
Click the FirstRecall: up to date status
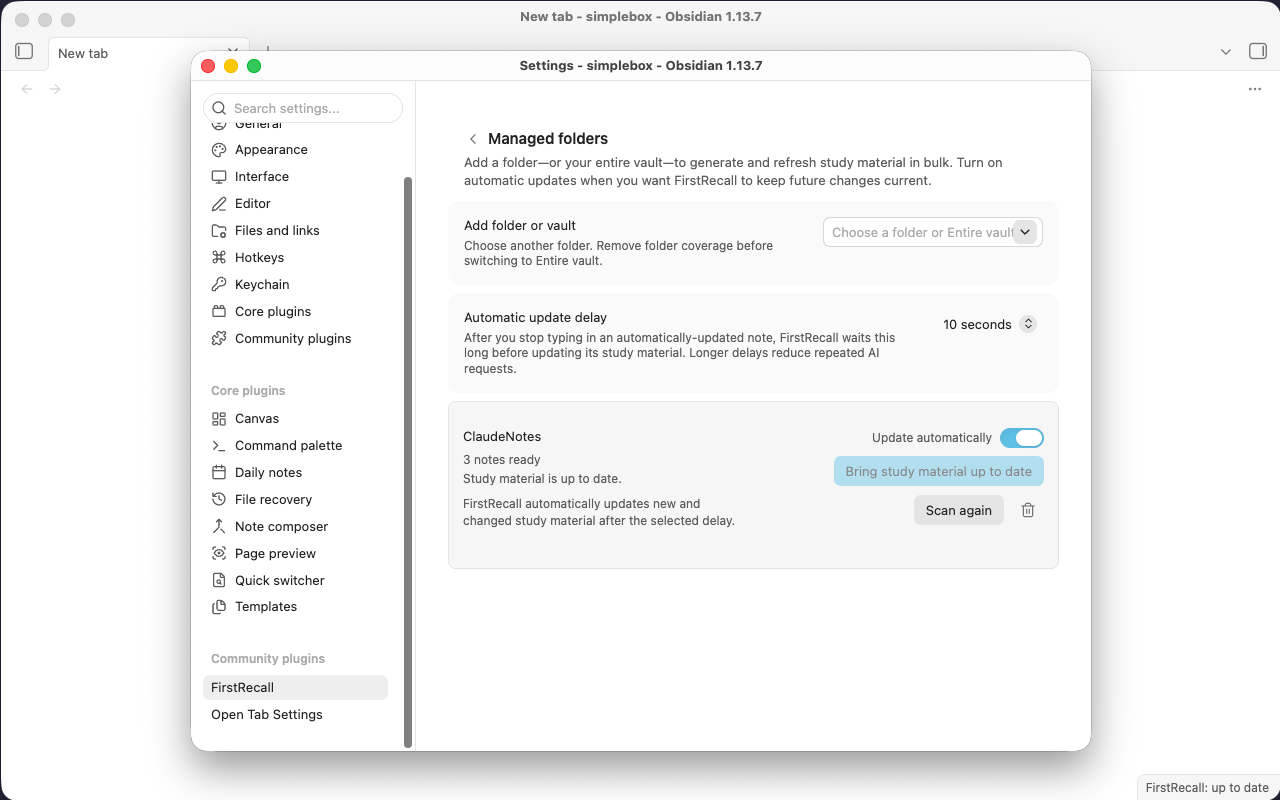click(1207, 788)
